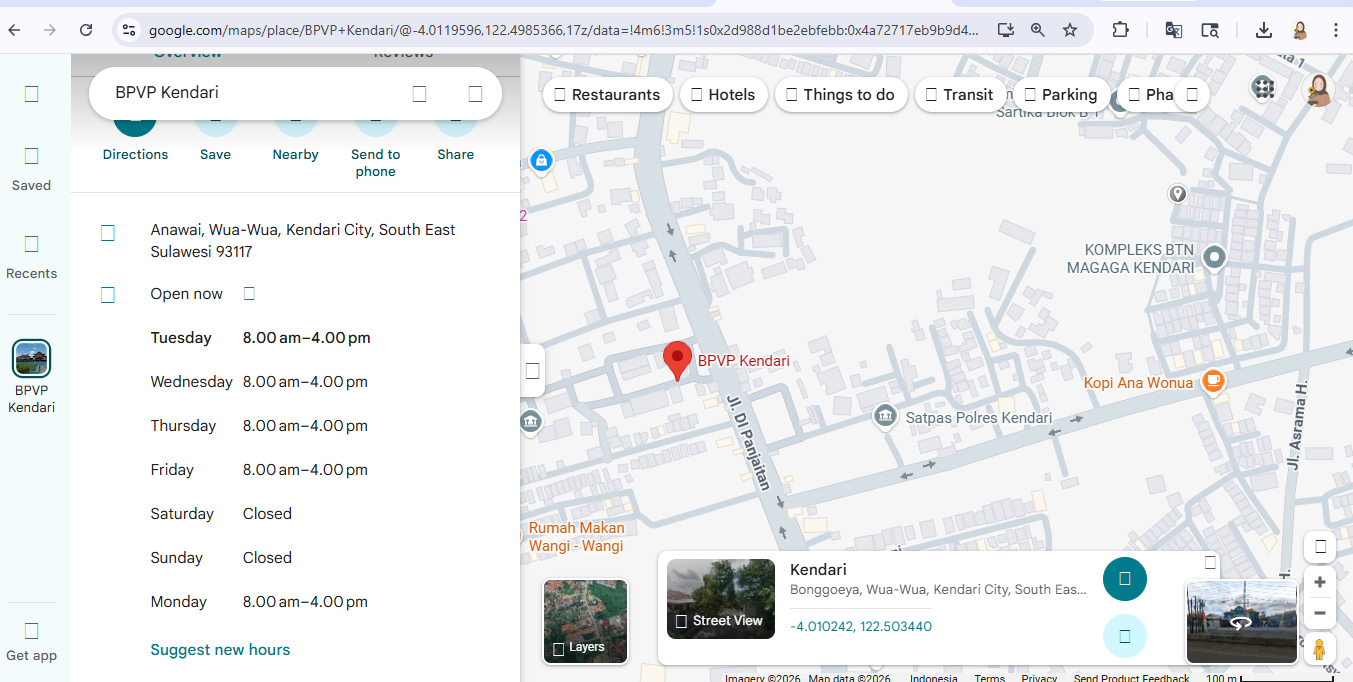View site information icon in address bar
Screen dimensions: 1353x682
[x=128, y=30]
